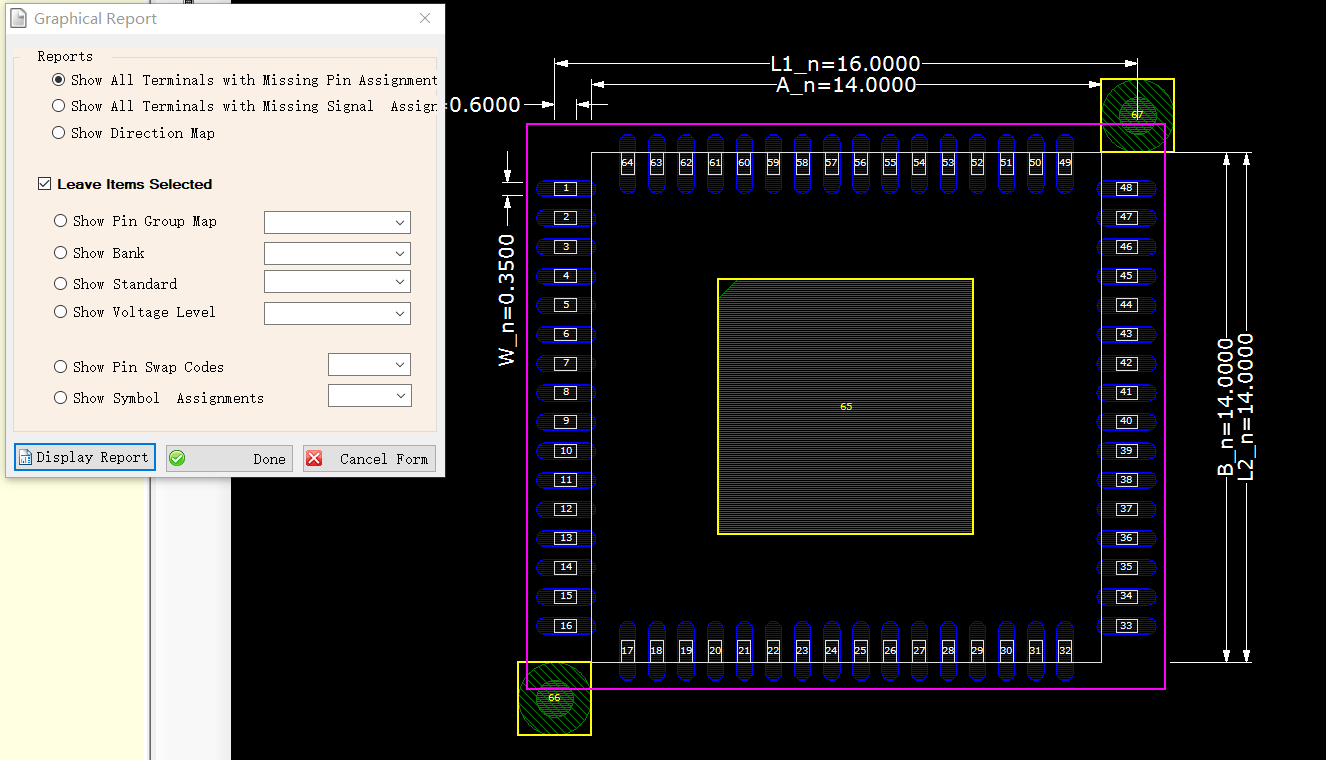Click the Display Report button
1326x760 pixels.
(x=84, y=457)
